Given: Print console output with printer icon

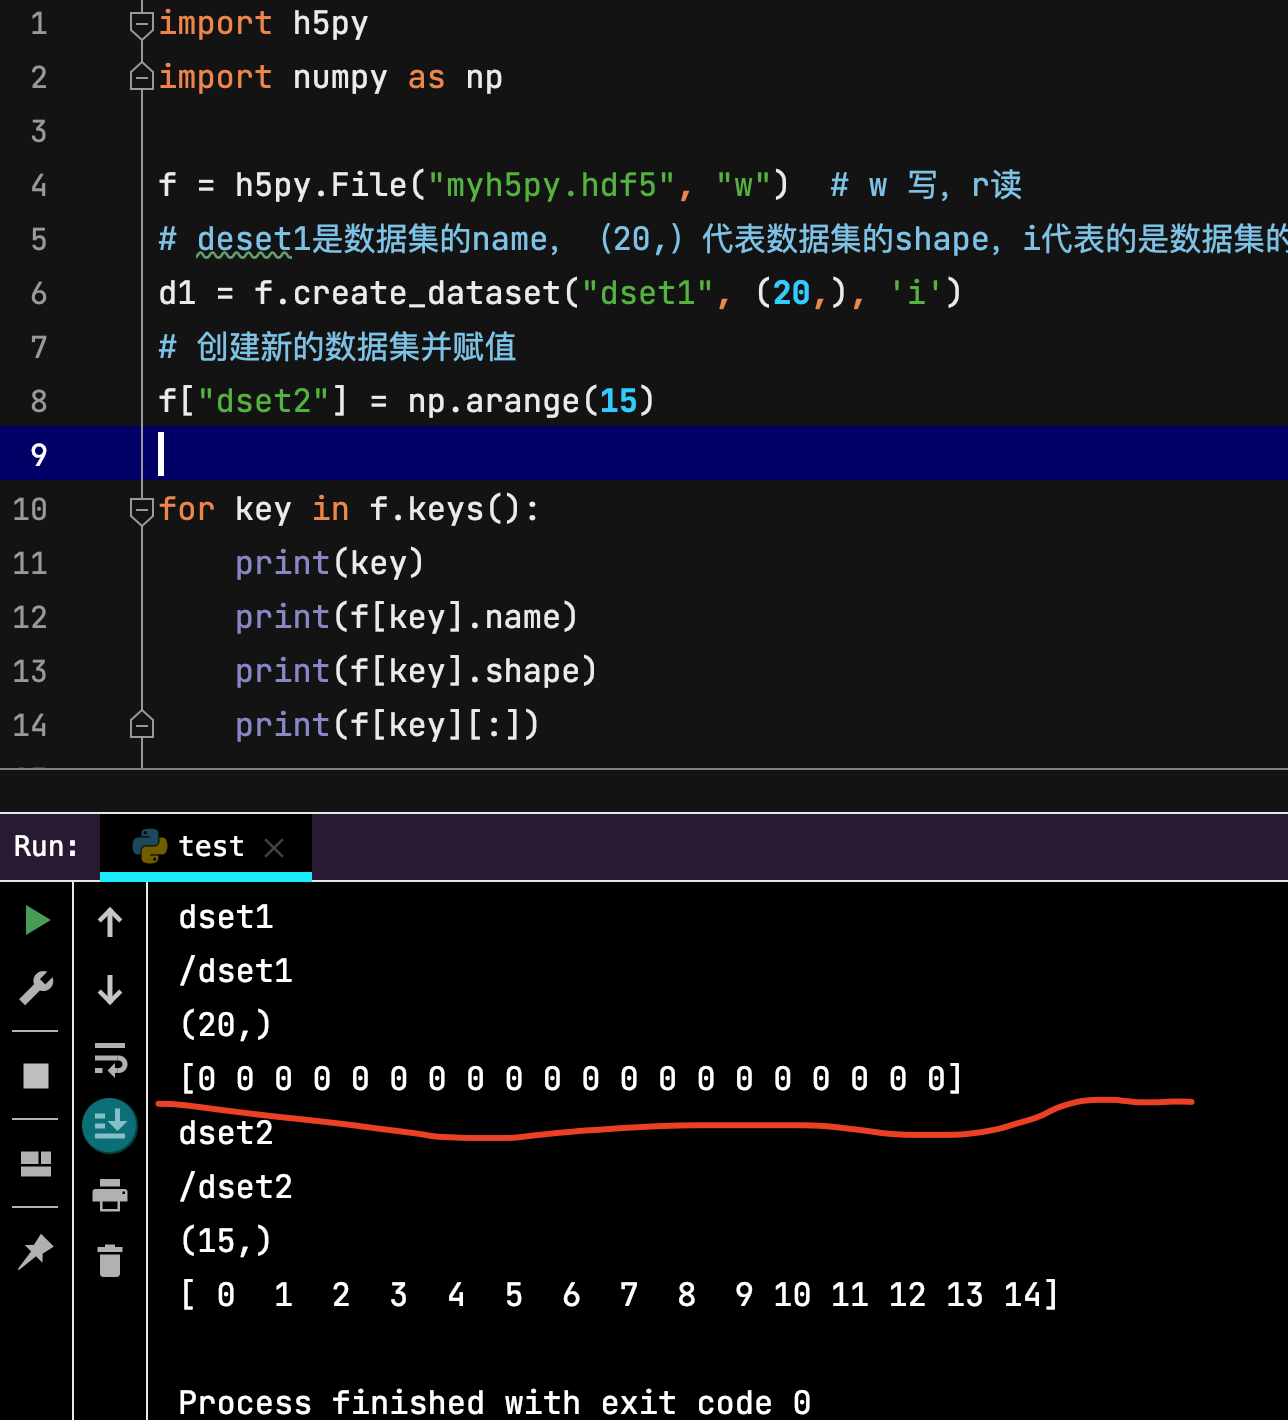Looking at the screenshot, I should click(x=110, y=1194).
